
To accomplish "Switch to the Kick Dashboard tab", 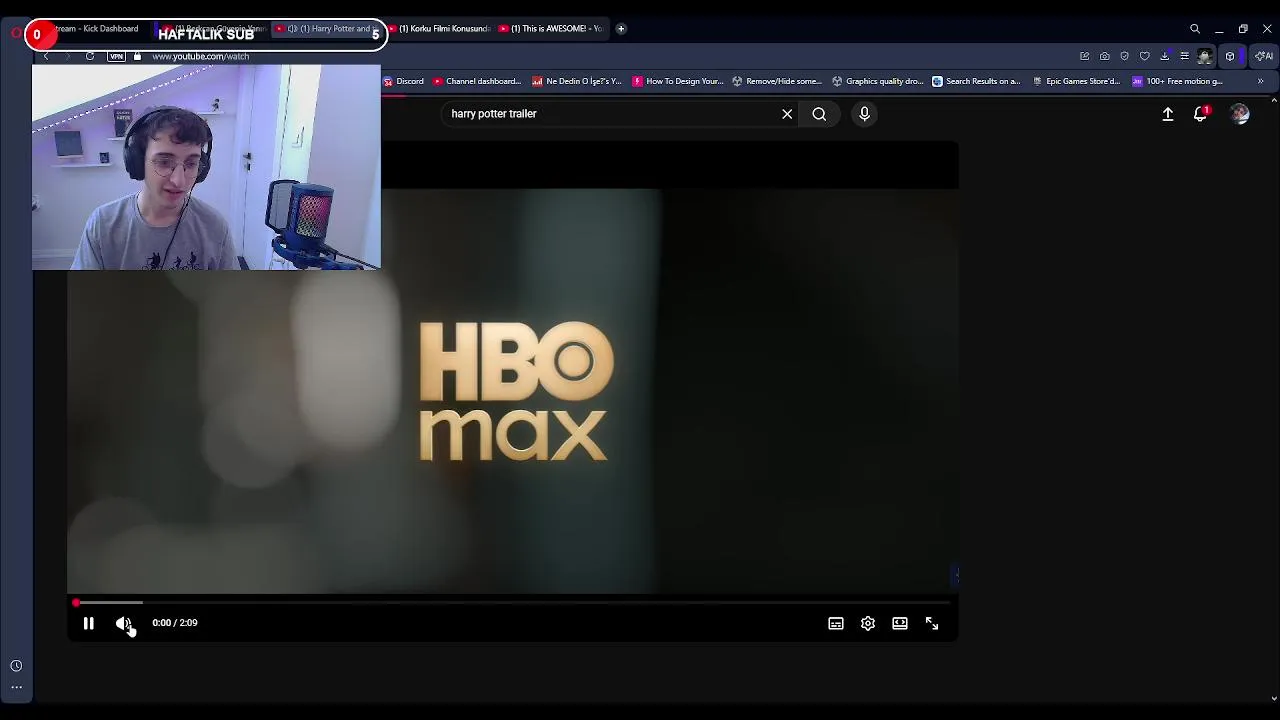I will 98,29.
